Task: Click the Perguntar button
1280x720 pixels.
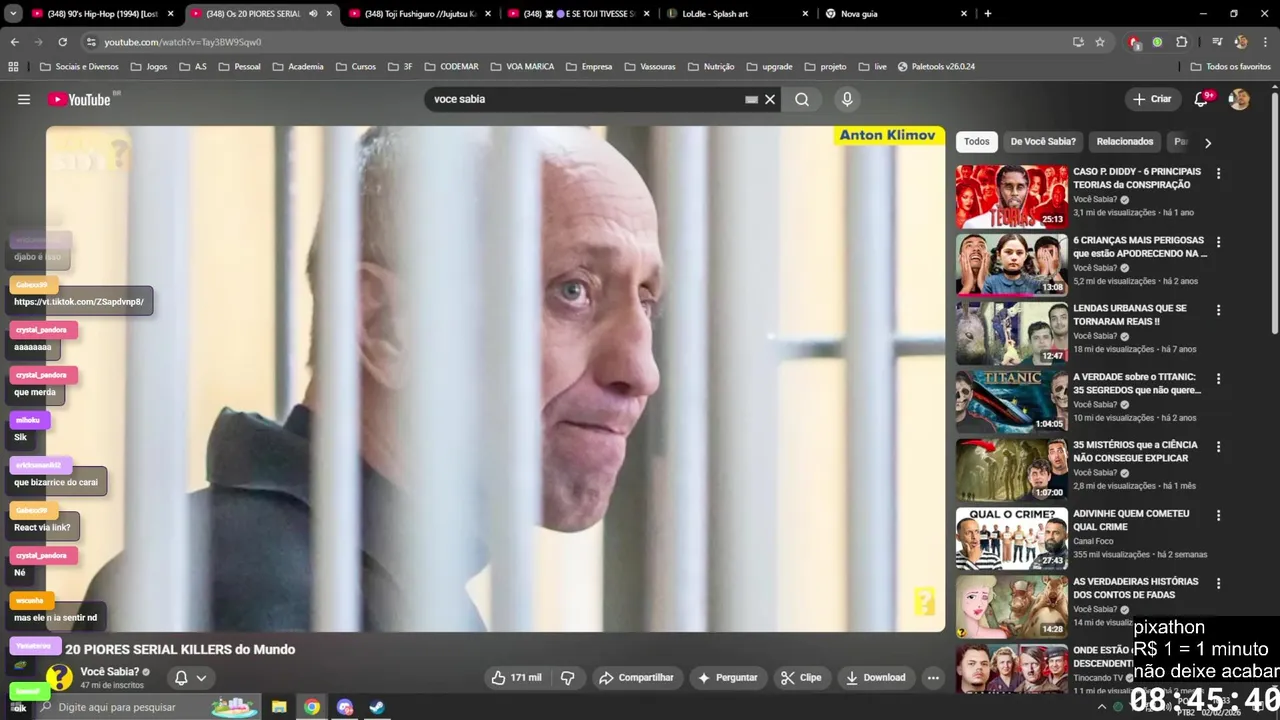Action: (727, 677)
